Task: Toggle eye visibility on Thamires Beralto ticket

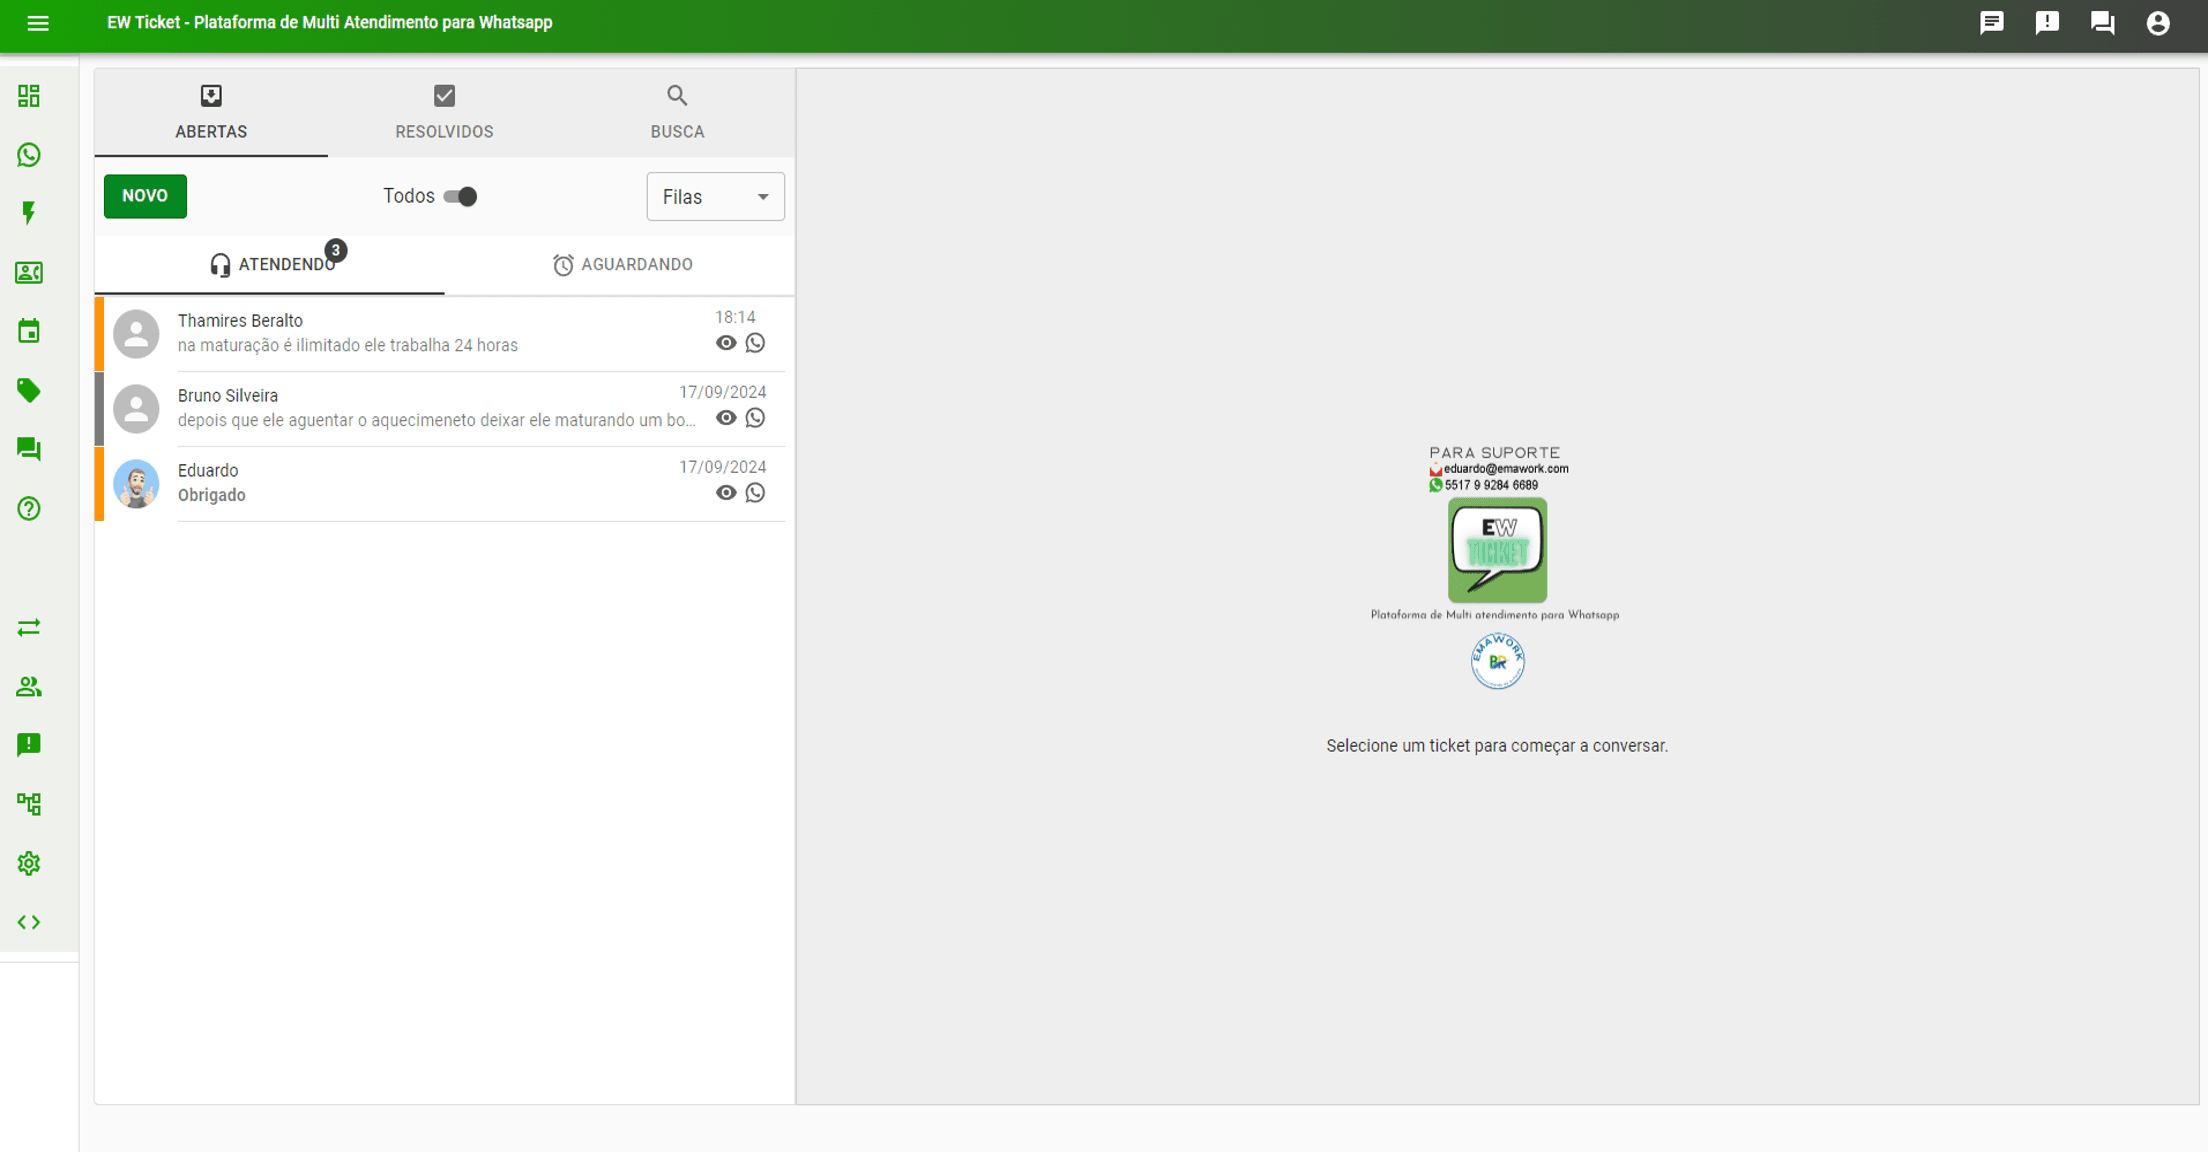Action: pyautogui.click(x=726, y=343)
